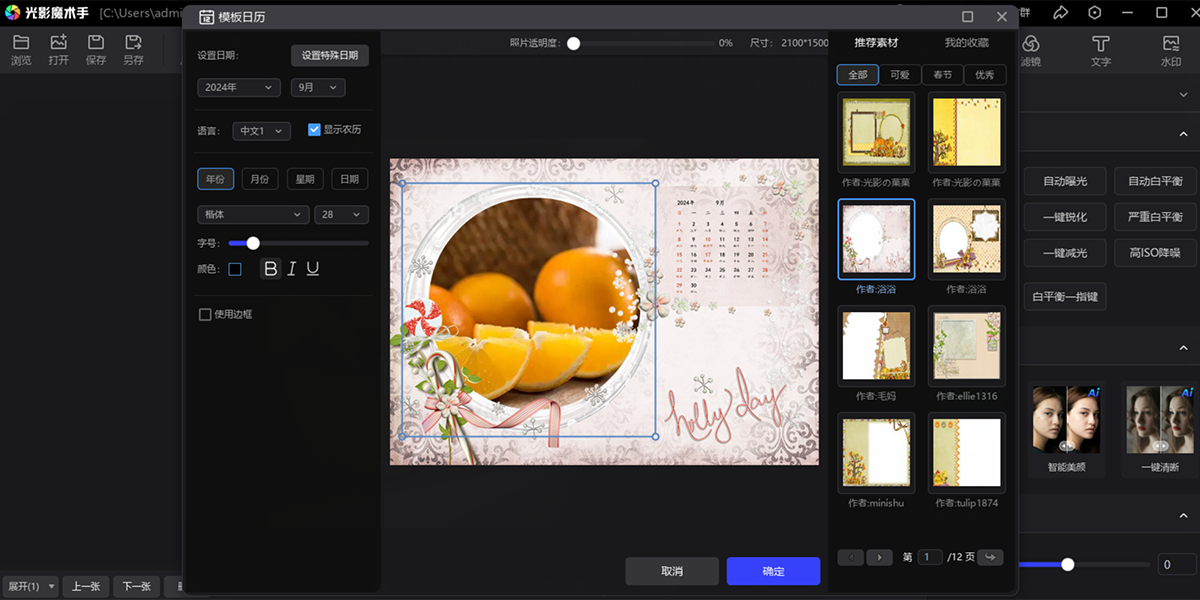Click Set Special Date (设置特殊日期) button
Screen dimensions: 1200x600
coord(330,55)
